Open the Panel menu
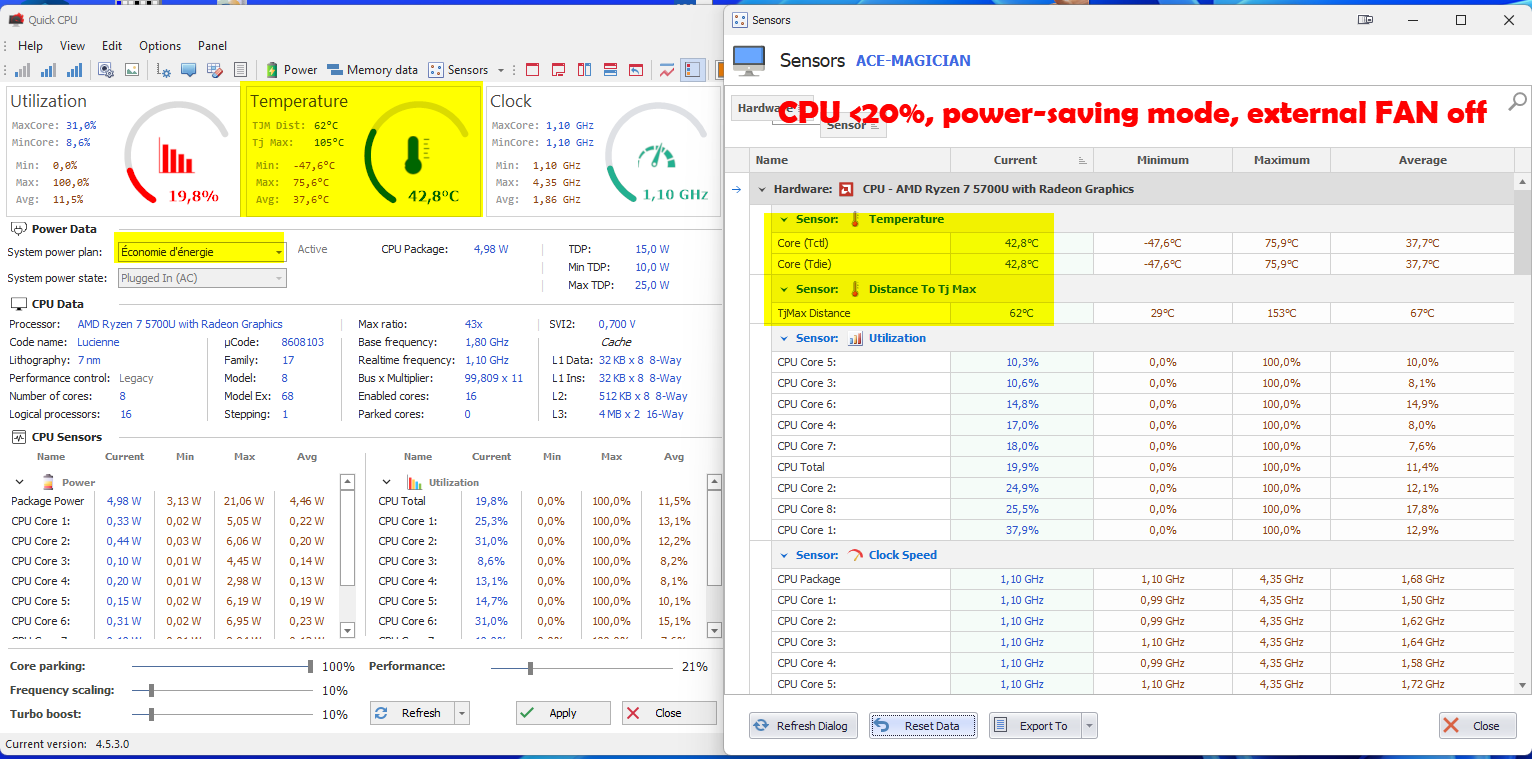Screen dimensions: 1532x759 point(212,46)
